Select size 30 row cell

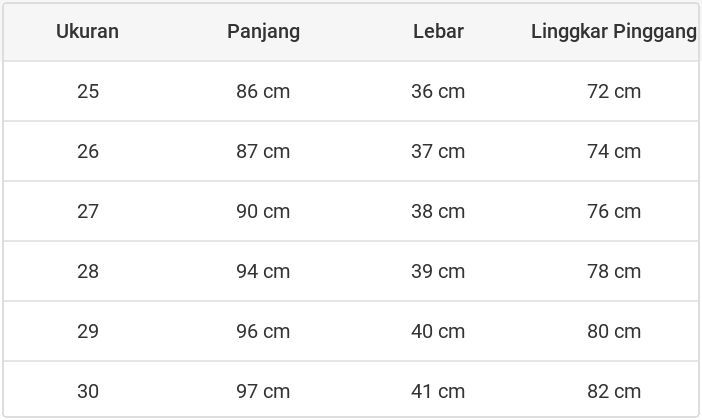[88, 391]
